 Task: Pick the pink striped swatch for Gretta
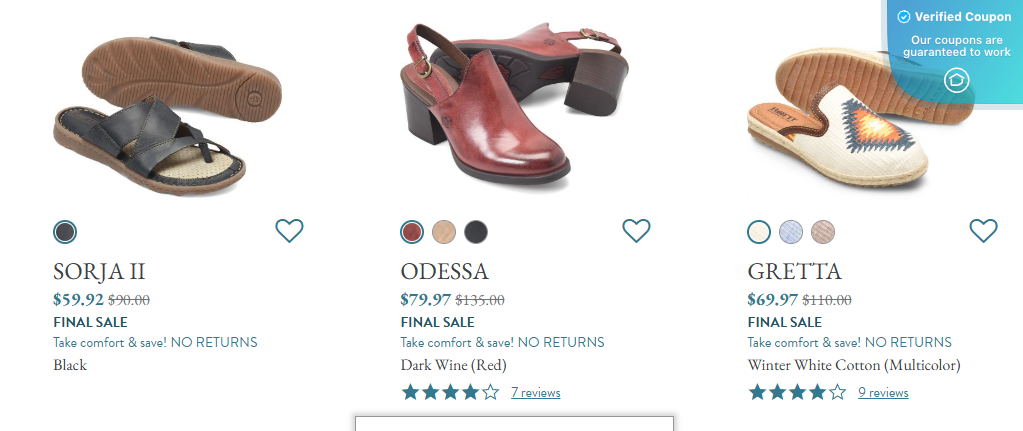point(823,232)
